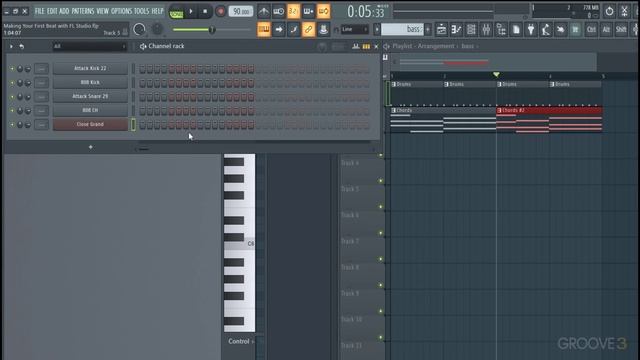This screenshot has height=360, width=640.
Task: Toggle Channel rack step/piano view icon
Action: point(366,47)
